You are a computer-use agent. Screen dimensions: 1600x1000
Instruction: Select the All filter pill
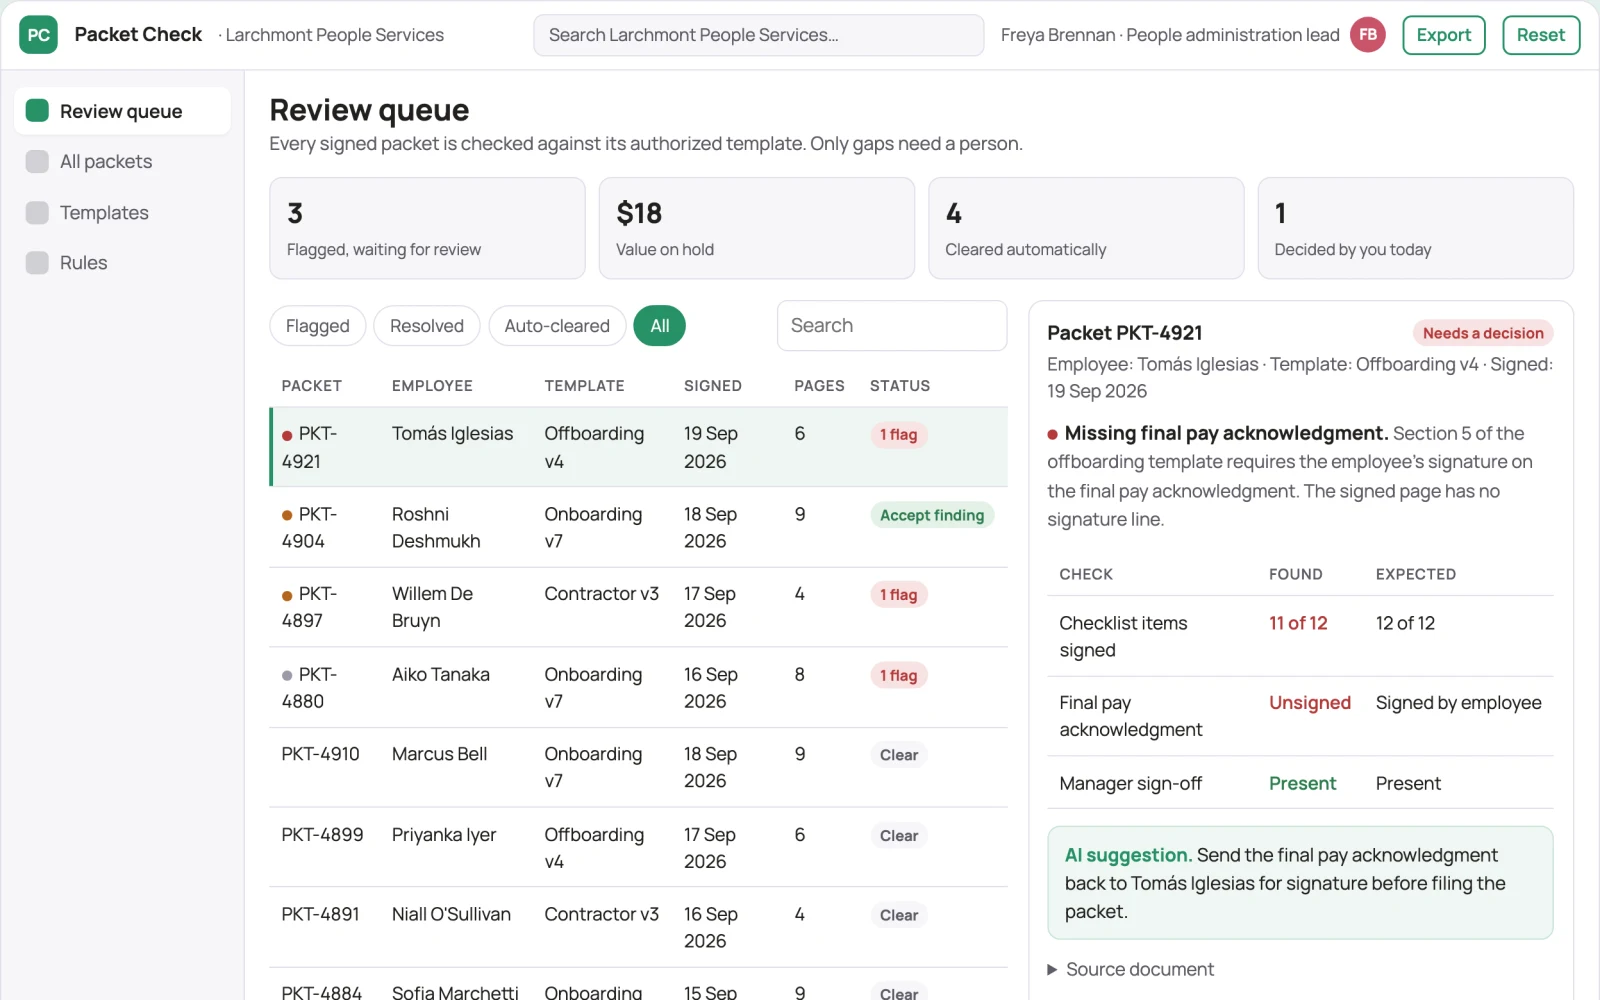click(x=659, y=326)
